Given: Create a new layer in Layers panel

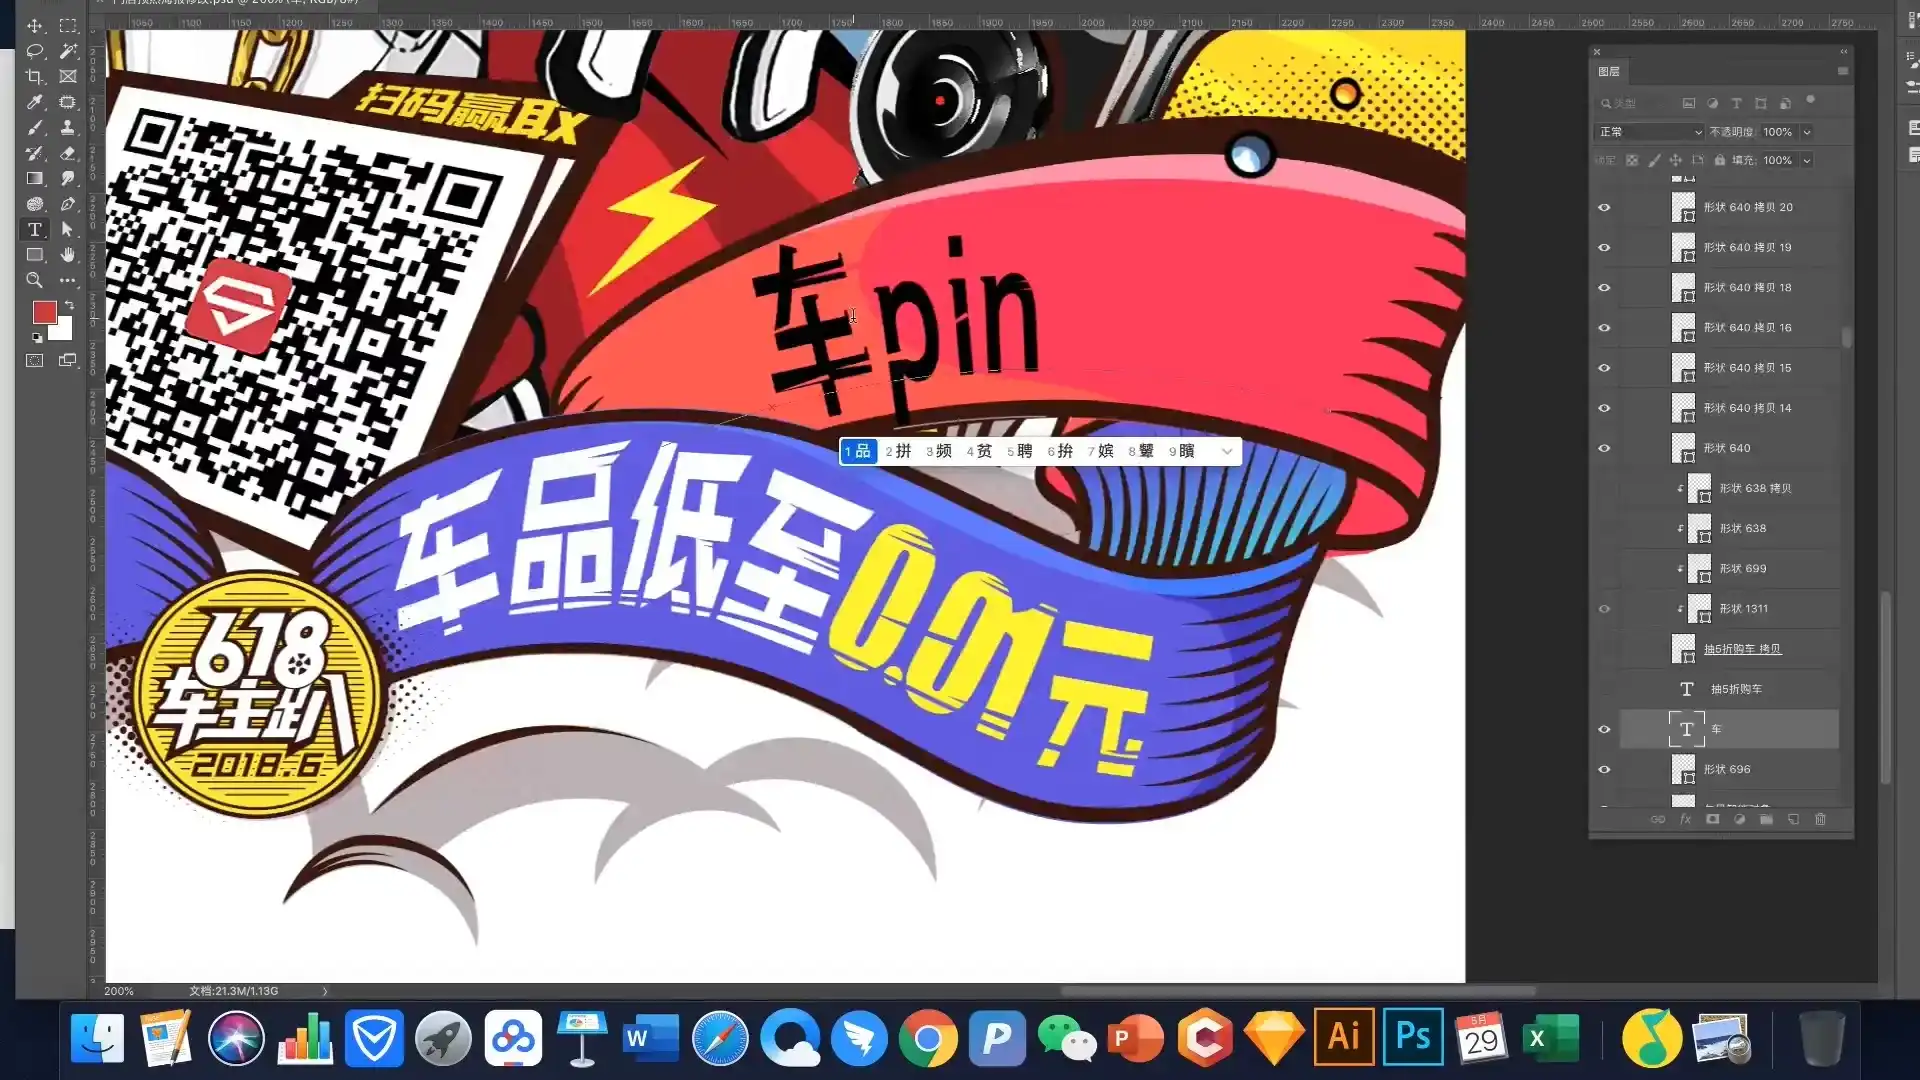Looking at the screenshot, I should point(1794,819).
